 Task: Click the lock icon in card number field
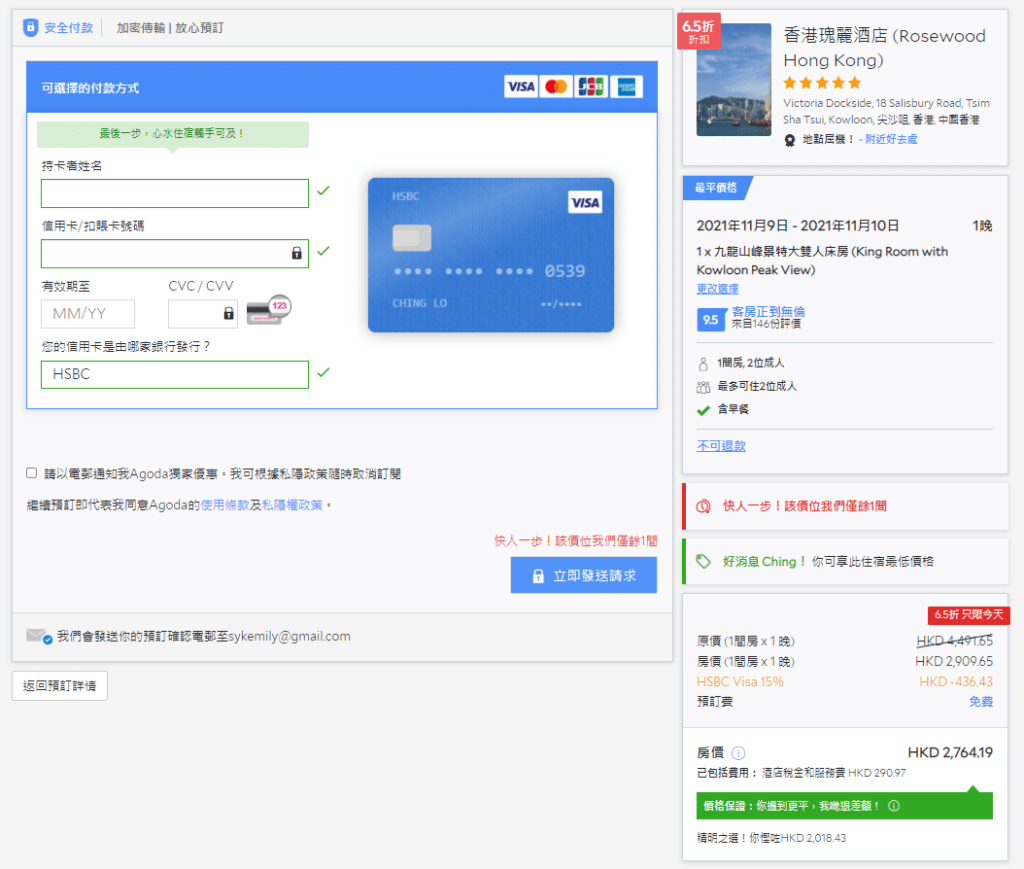(296, 253)
